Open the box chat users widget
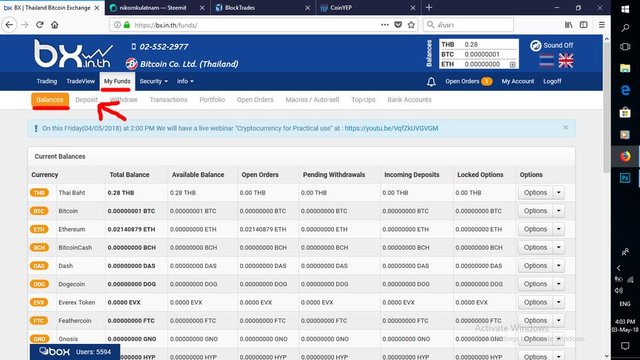 pyautogui.click(x=75, y=352)
